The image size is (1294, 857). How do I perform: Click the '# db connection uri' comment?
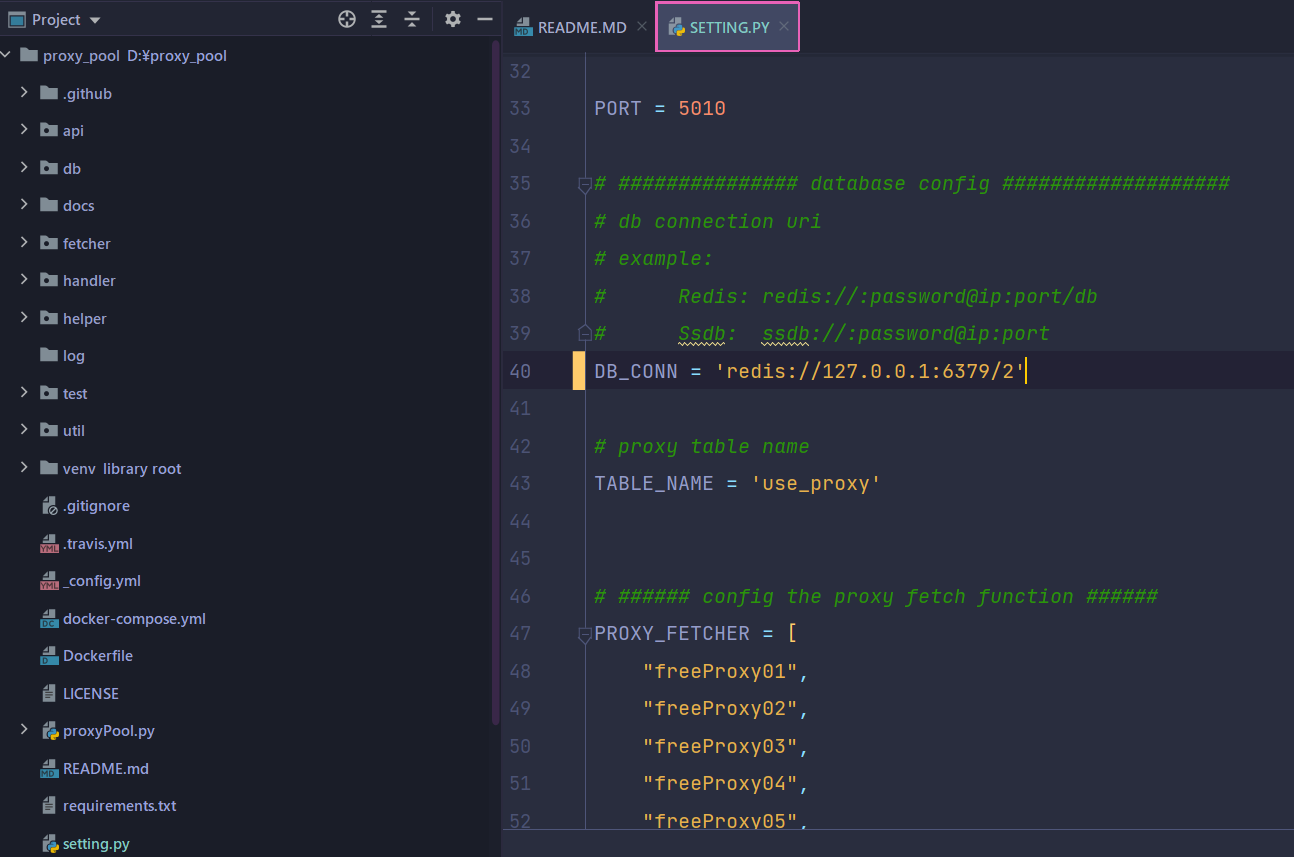[x=708, y=221]
